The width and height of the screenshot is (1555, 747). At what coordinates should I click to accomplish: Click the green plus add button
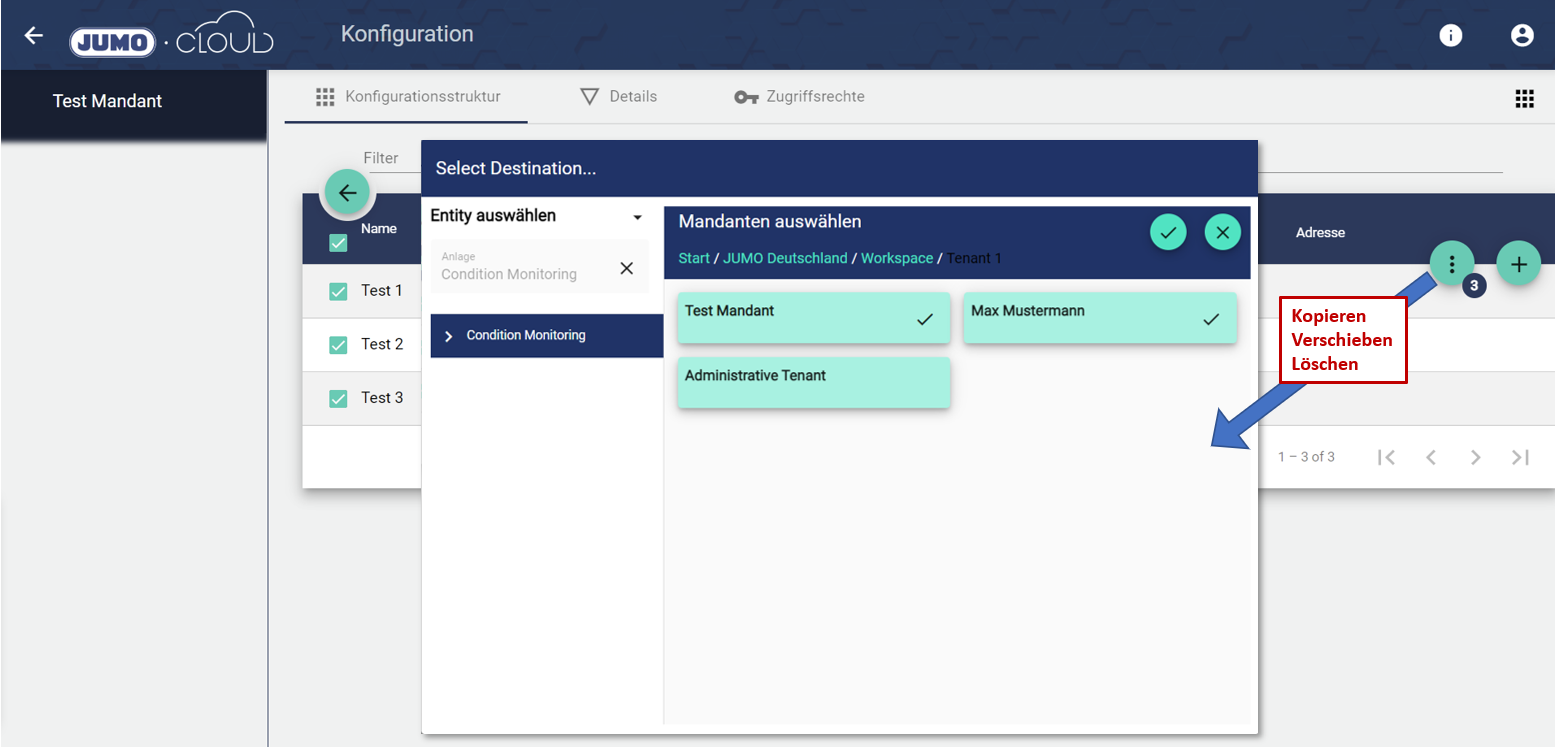(1518, 264)
